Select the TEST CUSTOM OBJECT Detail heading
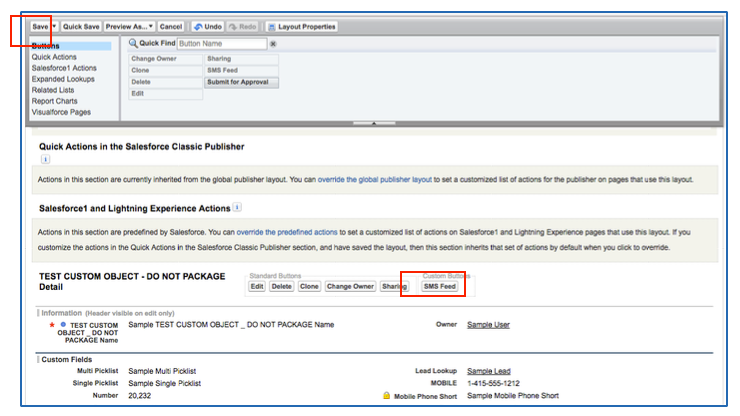Image resolution: width=740 pixels, height=416 pixels. click(132, 282)
